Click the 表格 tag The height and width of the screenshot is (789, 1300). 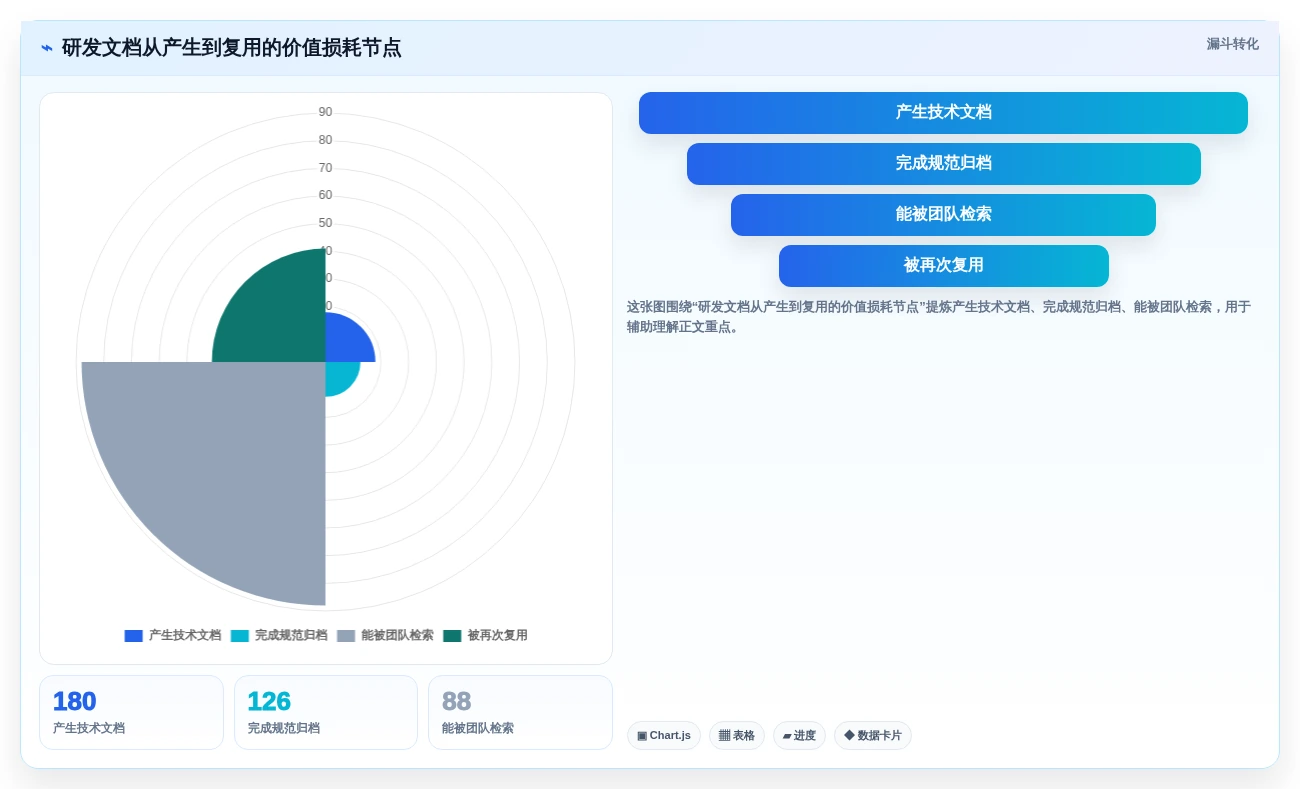pos(737,736)
